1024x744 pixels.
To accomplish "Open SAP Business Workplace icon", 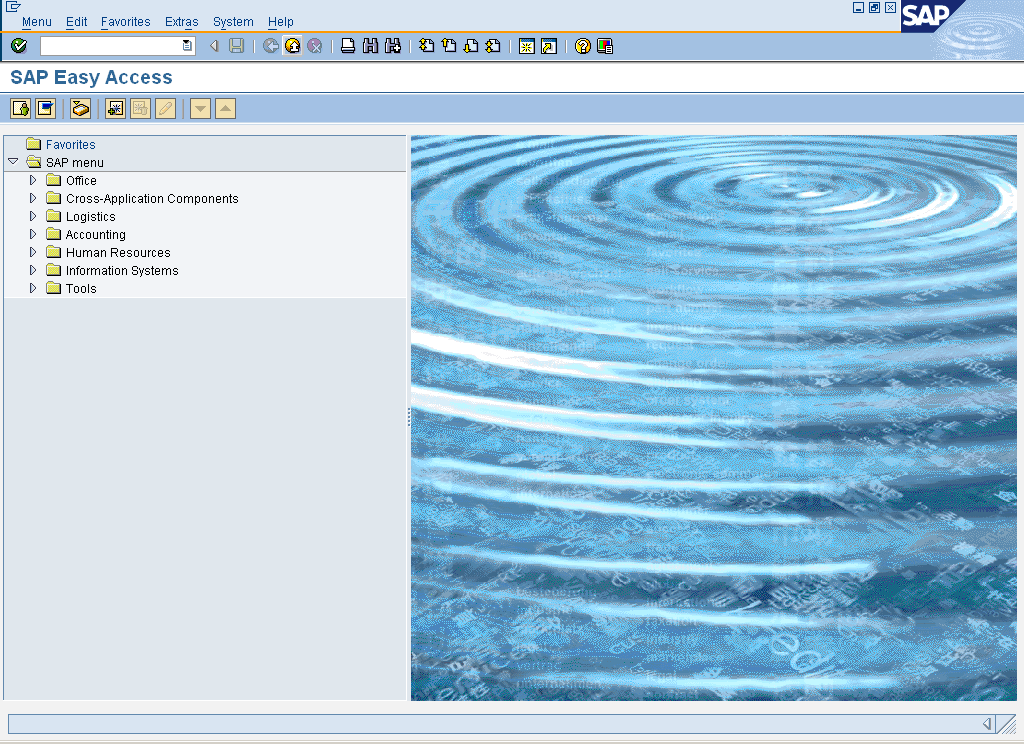I will [x=80, y=108].
